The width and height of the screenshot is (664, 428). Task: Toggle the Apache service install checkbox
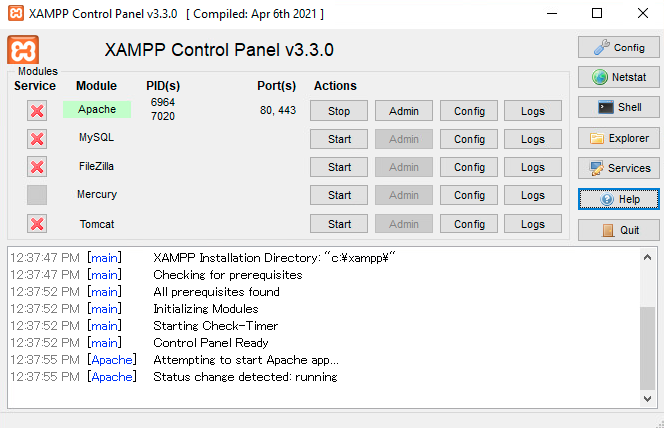tap(37, 111)
